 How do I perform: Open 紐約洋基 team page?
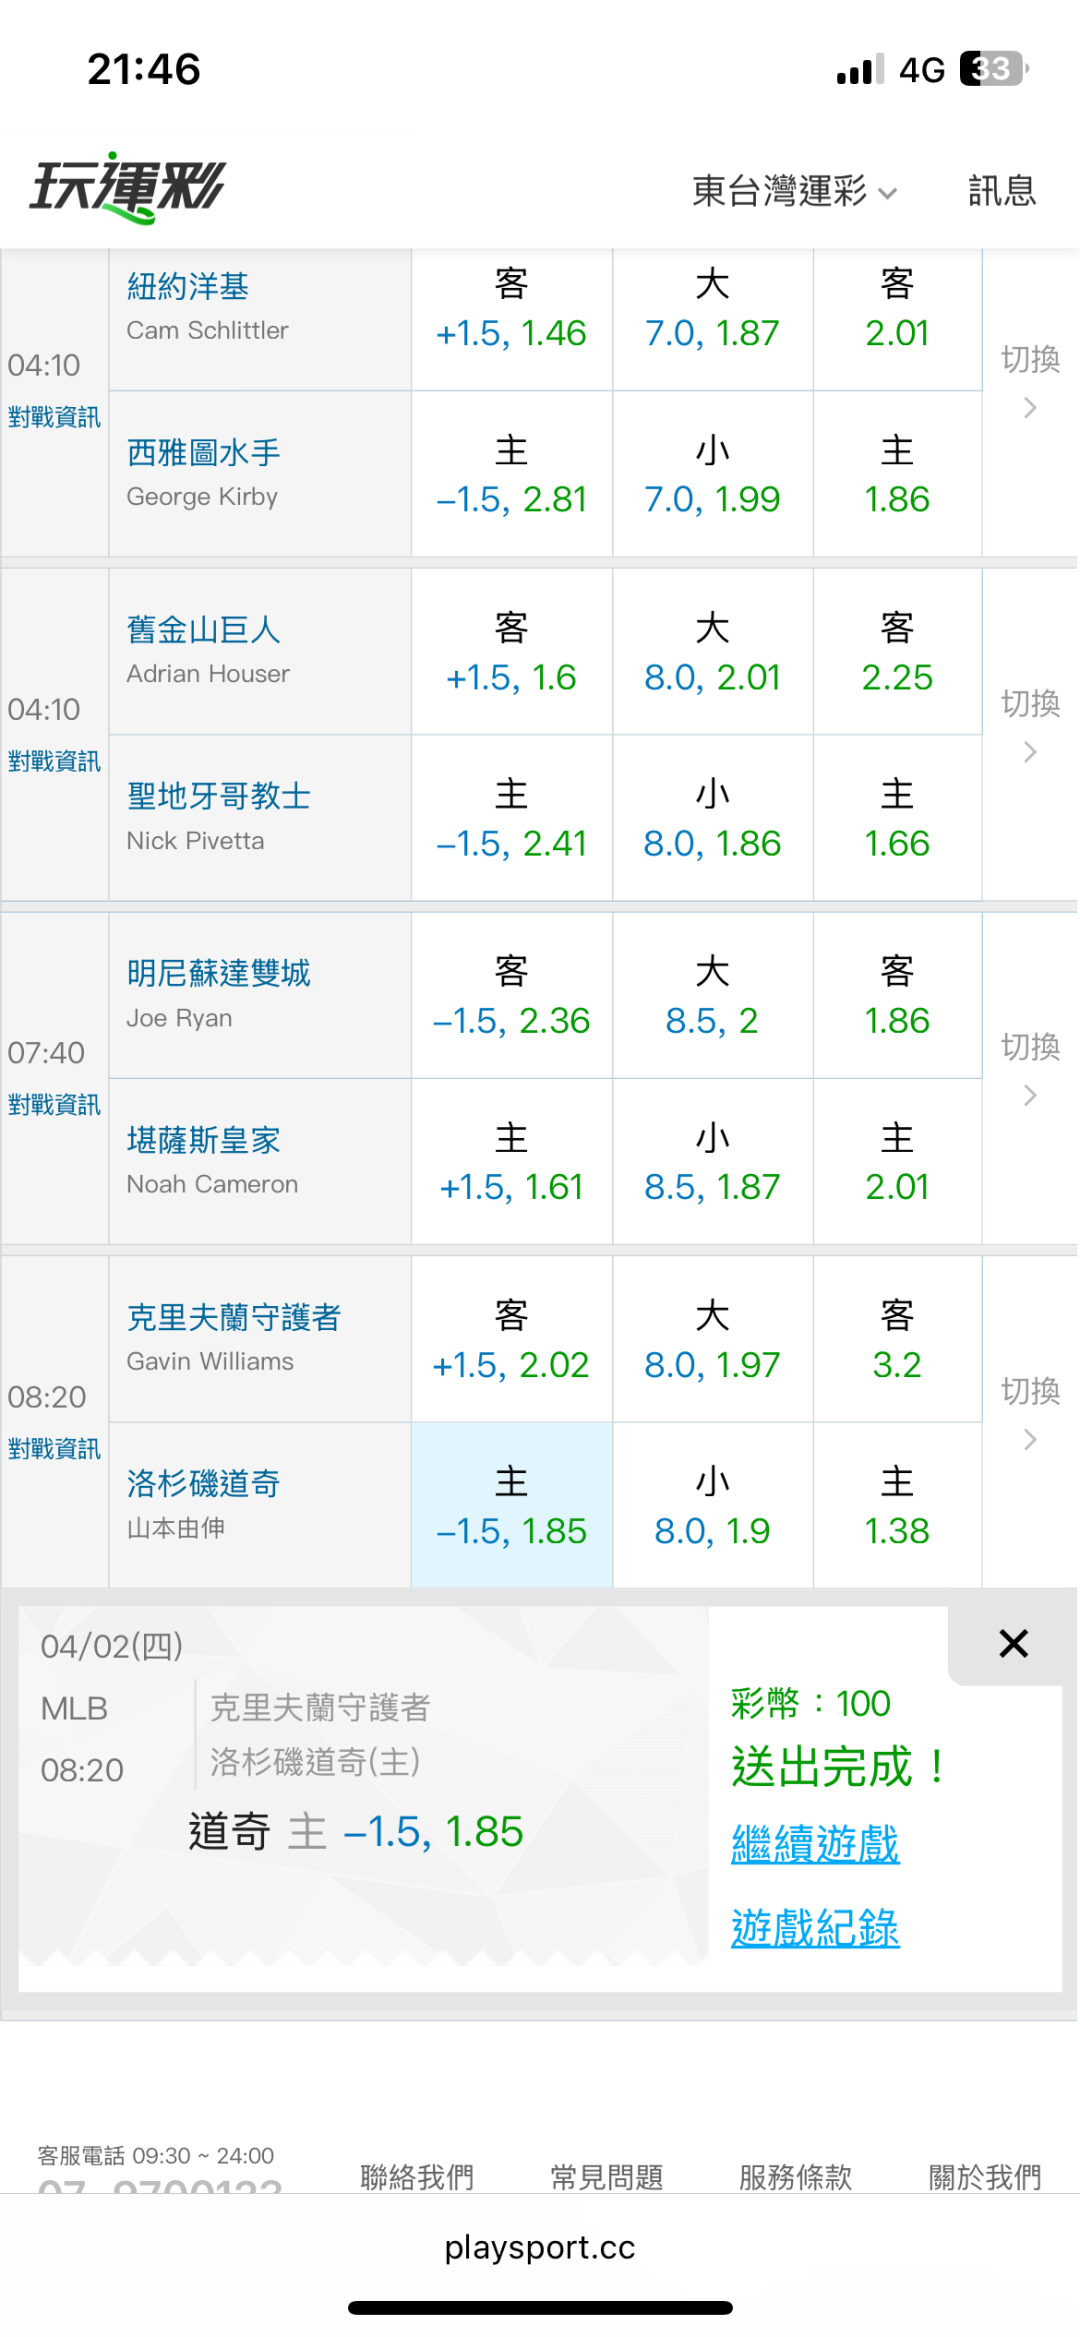point(188,287)
